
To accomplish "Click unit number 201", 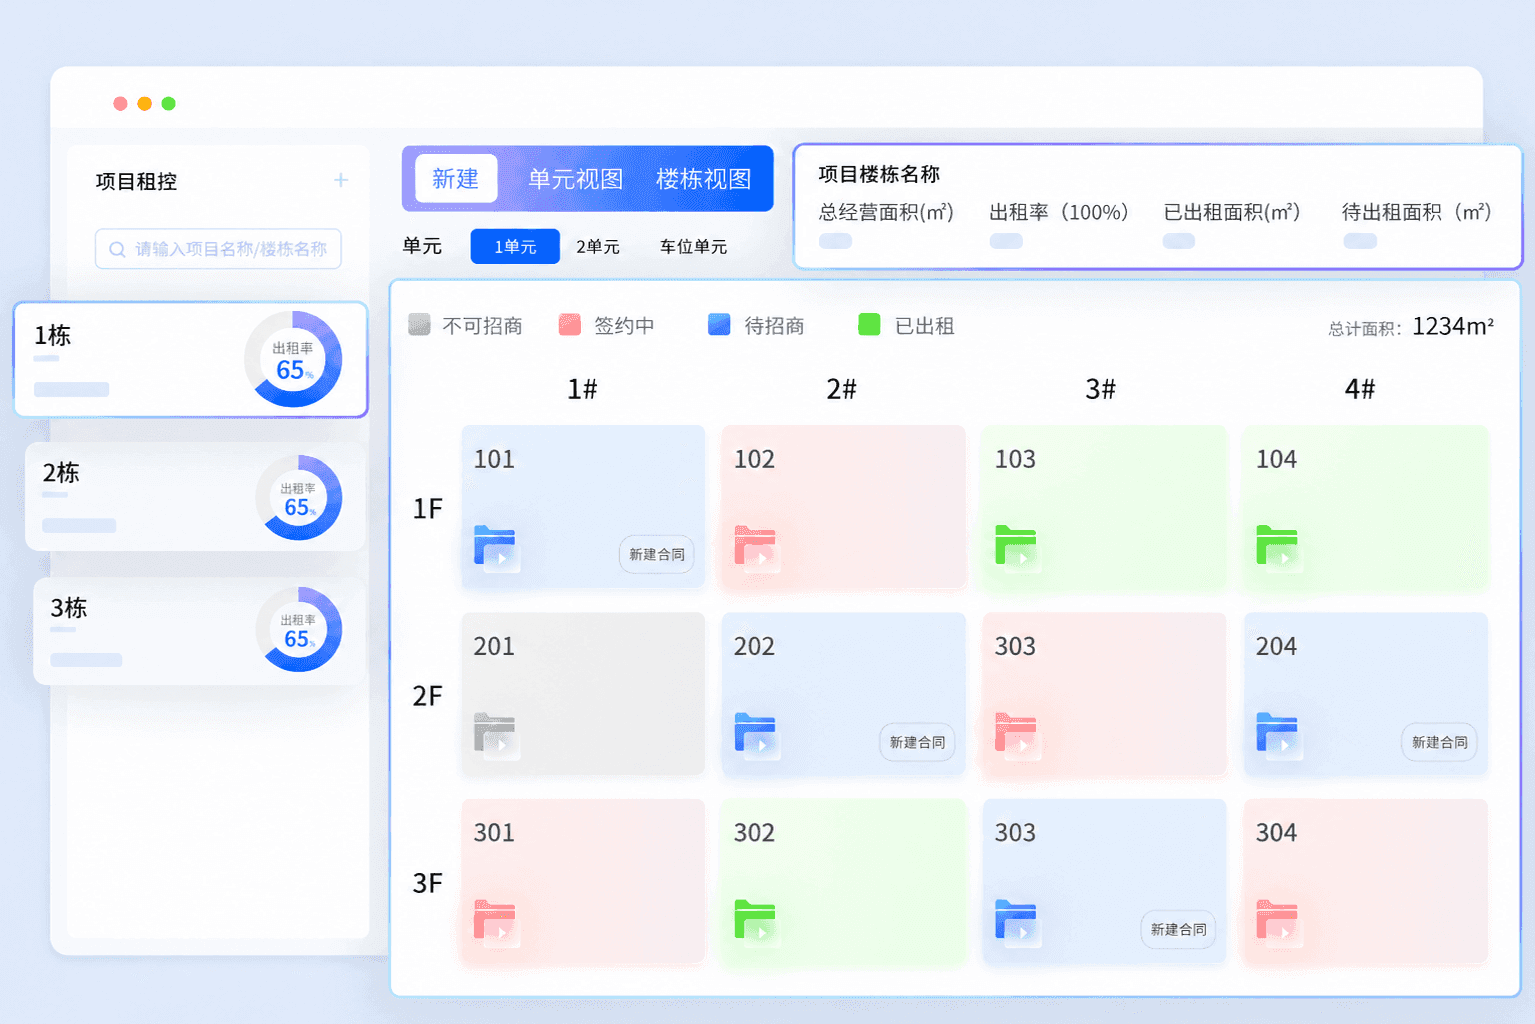I will (x=494, y=646).
